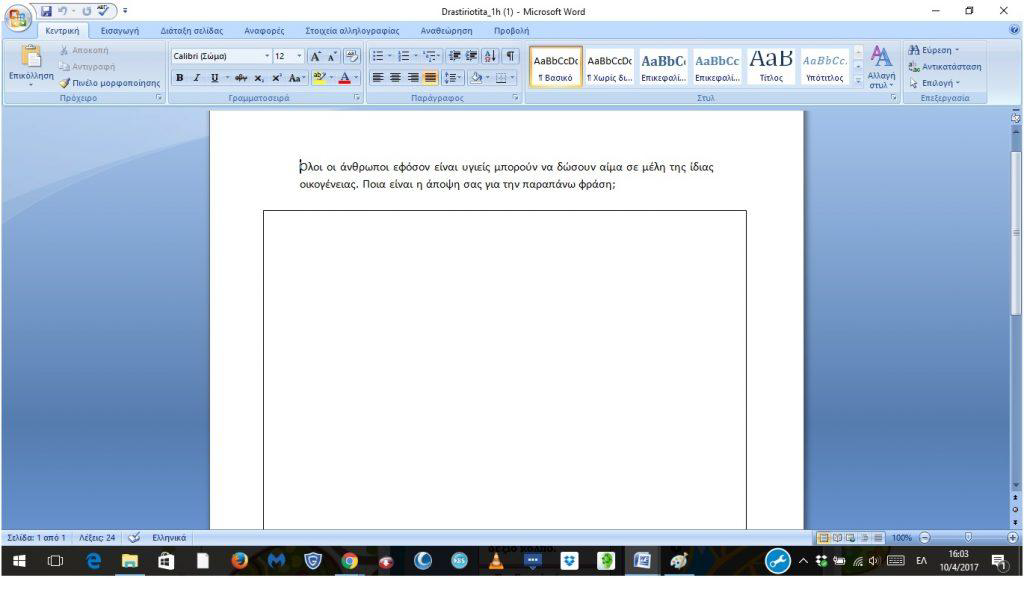The width and height of the screenshot is (1024, 589).
Task: Open the Αναθεώρηση ribbon tab
Action: pyautogui.click(x=445, y=31)
